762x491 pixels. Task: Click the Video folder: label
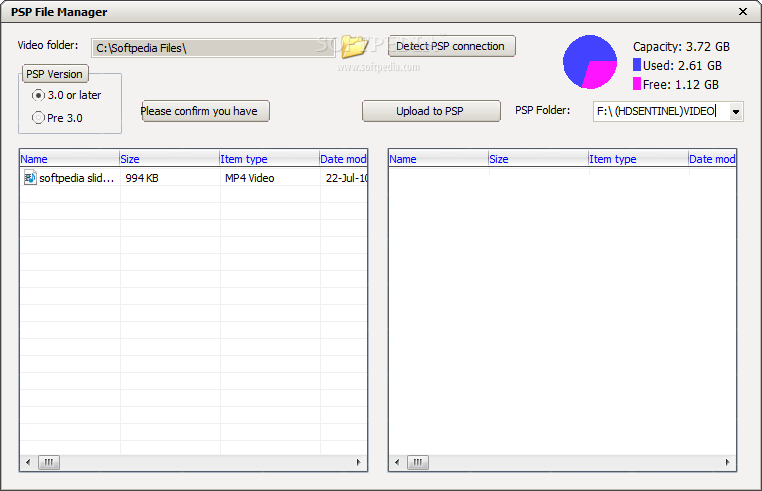pyautogui.click(x=48, y=45)
